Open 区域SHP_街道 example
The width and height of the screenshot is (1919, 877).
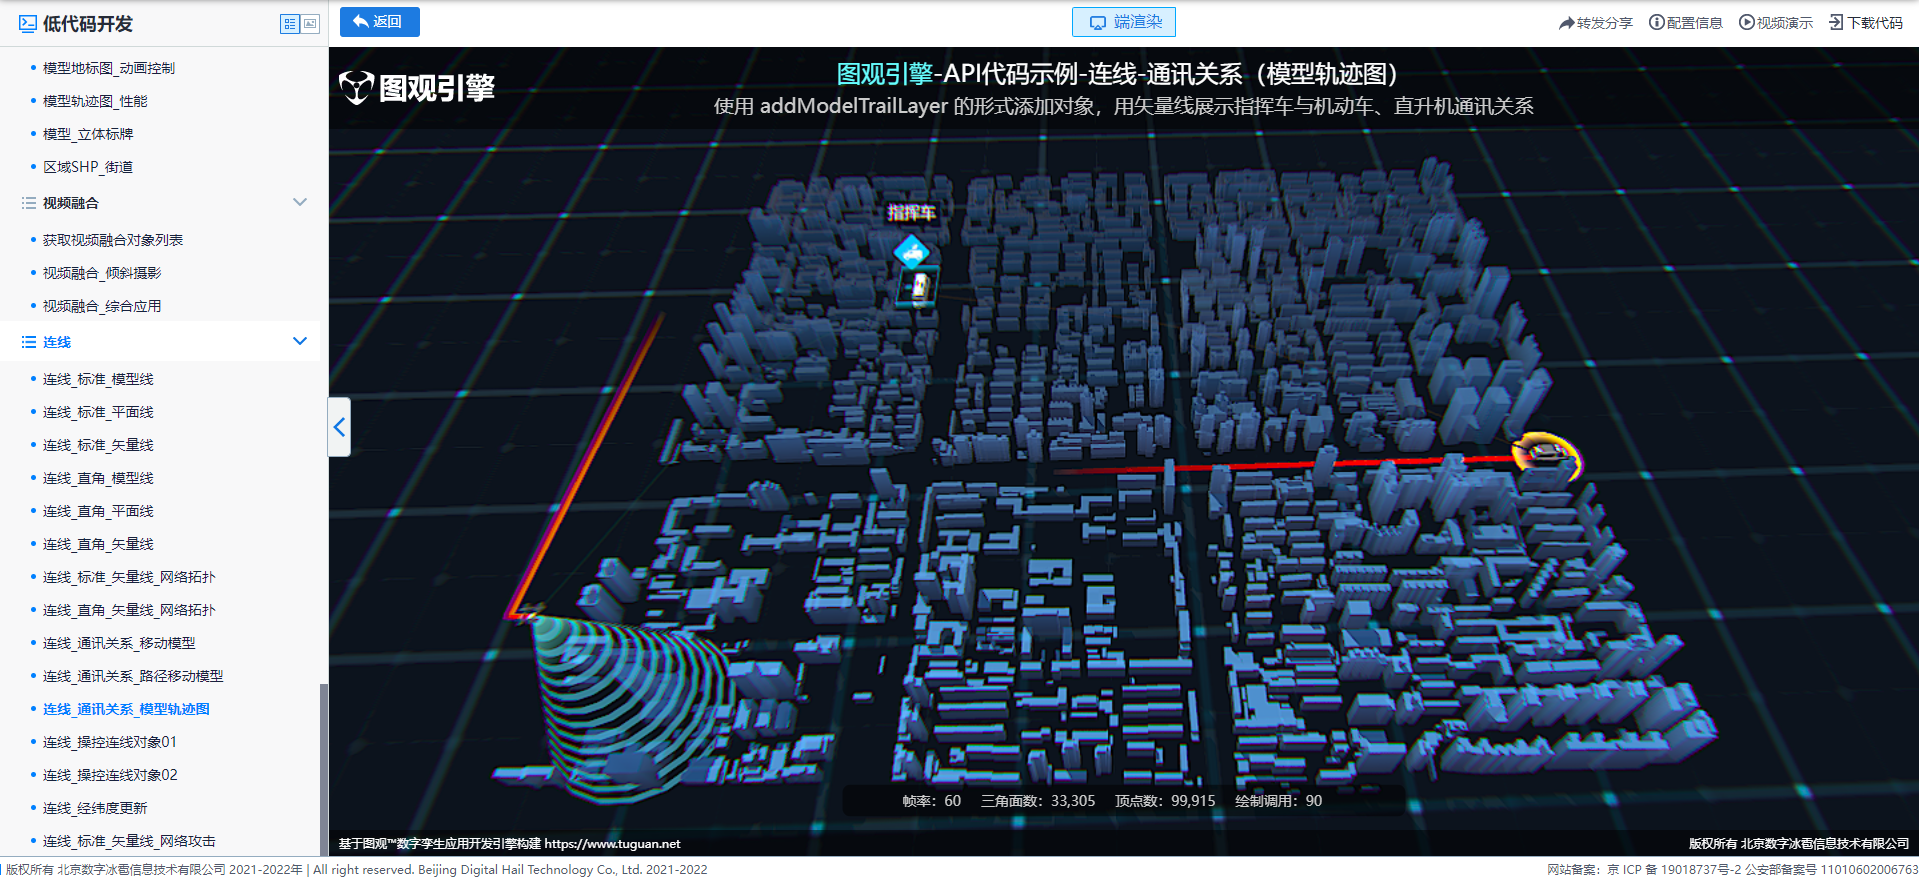tap(88, 167)
